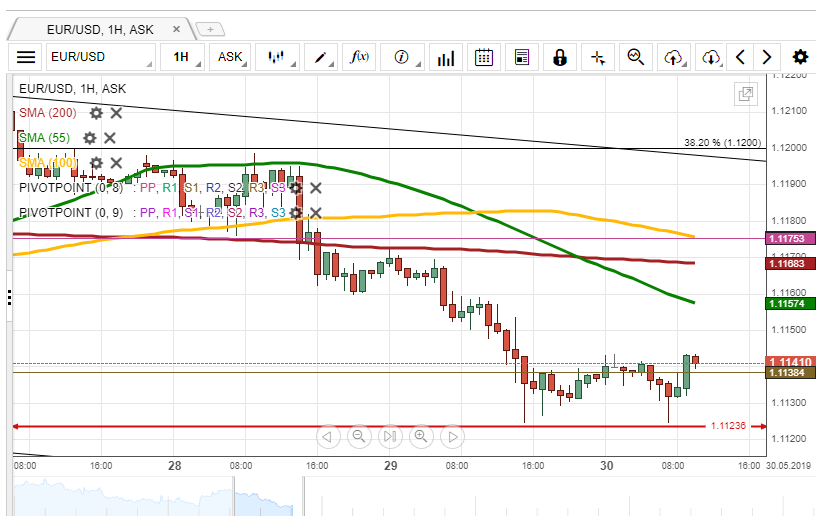Image resolution: width=826 pixels, height=524 pixels.
Task: Click the detach chart popup icon
Action: (x=746, y=94)
